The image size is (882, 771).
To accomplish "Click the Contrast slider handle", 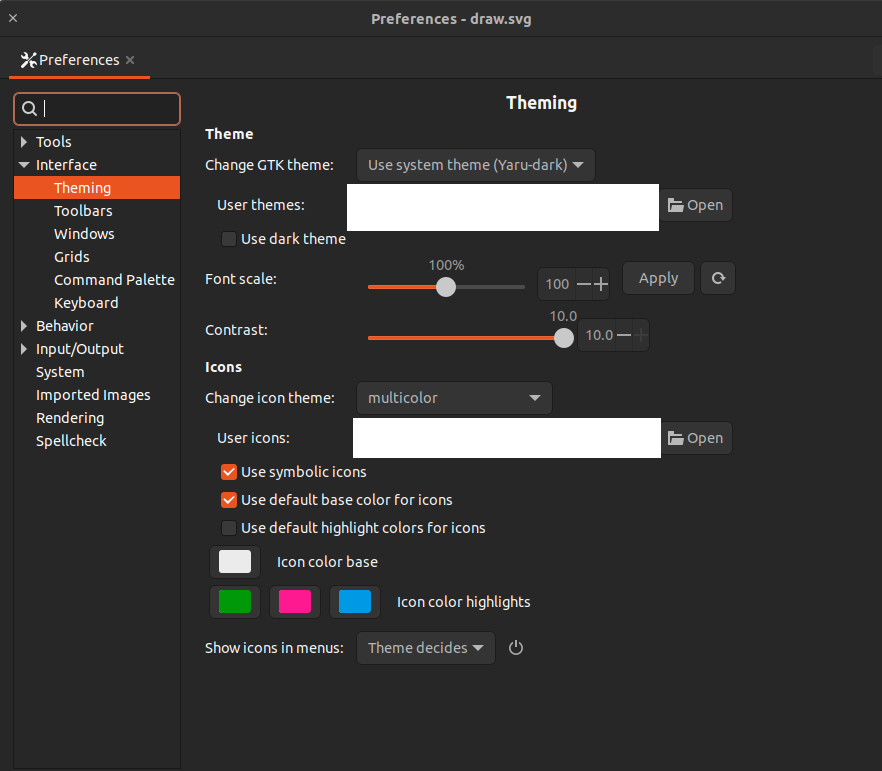I will [564, 338].
